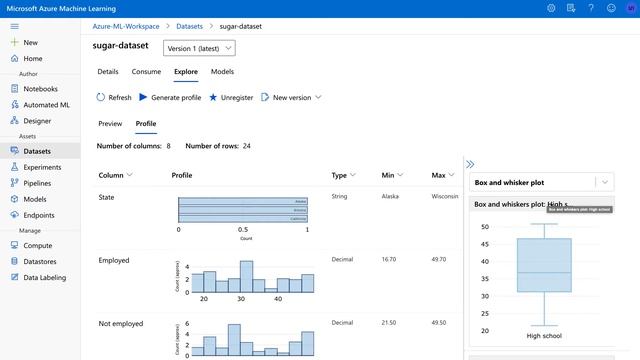Open the Column header sort chevron
Screen dimensions: 640x360
(129, 175)
